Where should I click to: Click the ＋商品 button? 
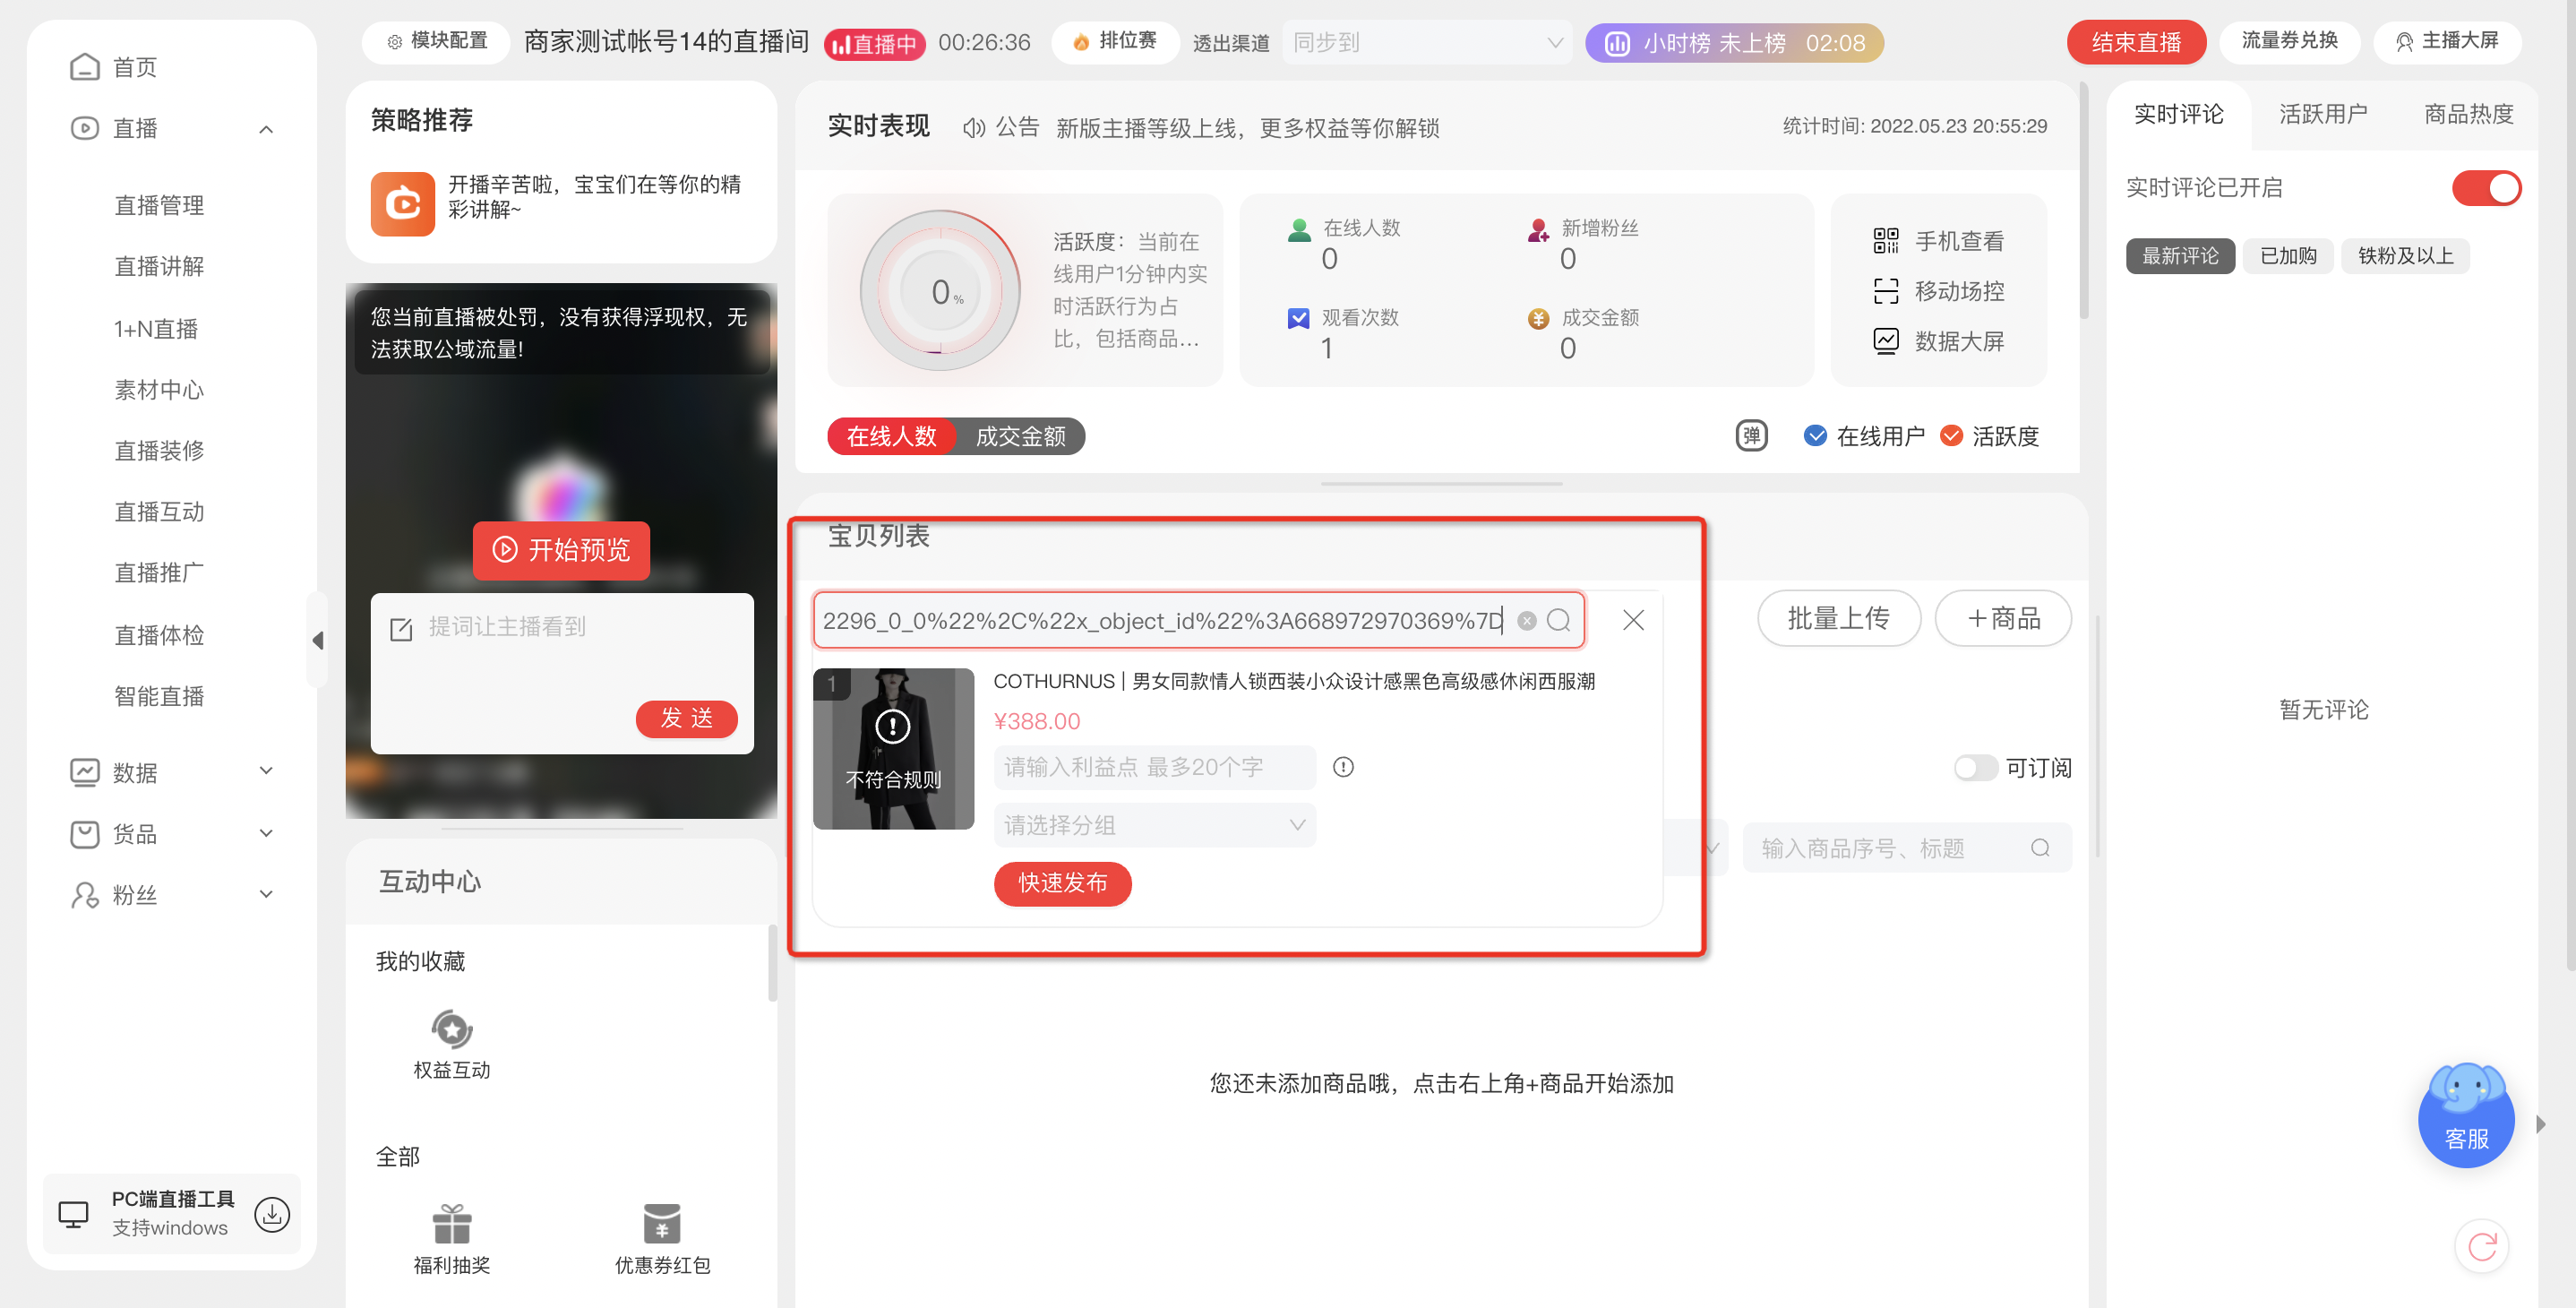(x=2002, y=618)
